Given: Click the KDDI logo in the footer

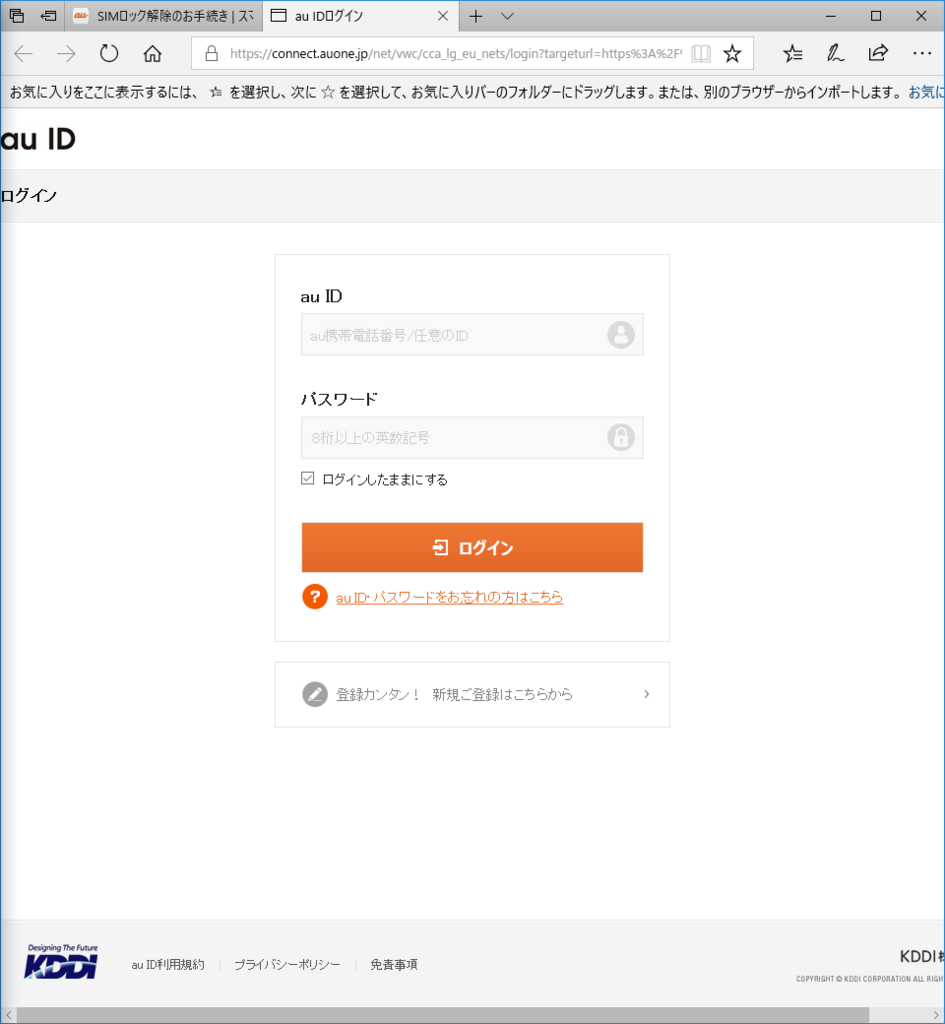Looking at the screenshot, I should [x=61, y=962].
